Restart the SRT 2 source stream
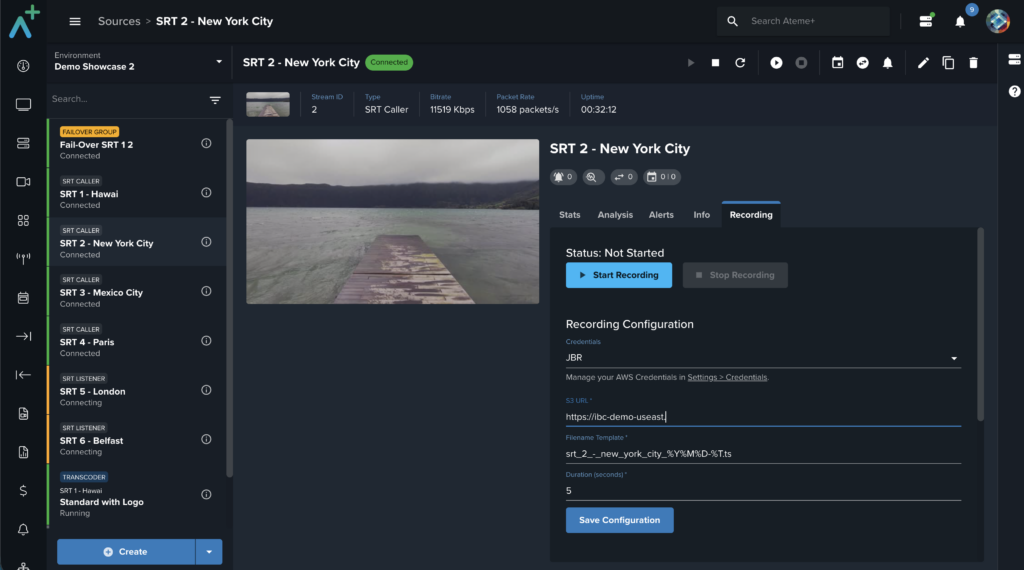Image resolution: width=1024 pixels, height=570 pixels. 740,63
